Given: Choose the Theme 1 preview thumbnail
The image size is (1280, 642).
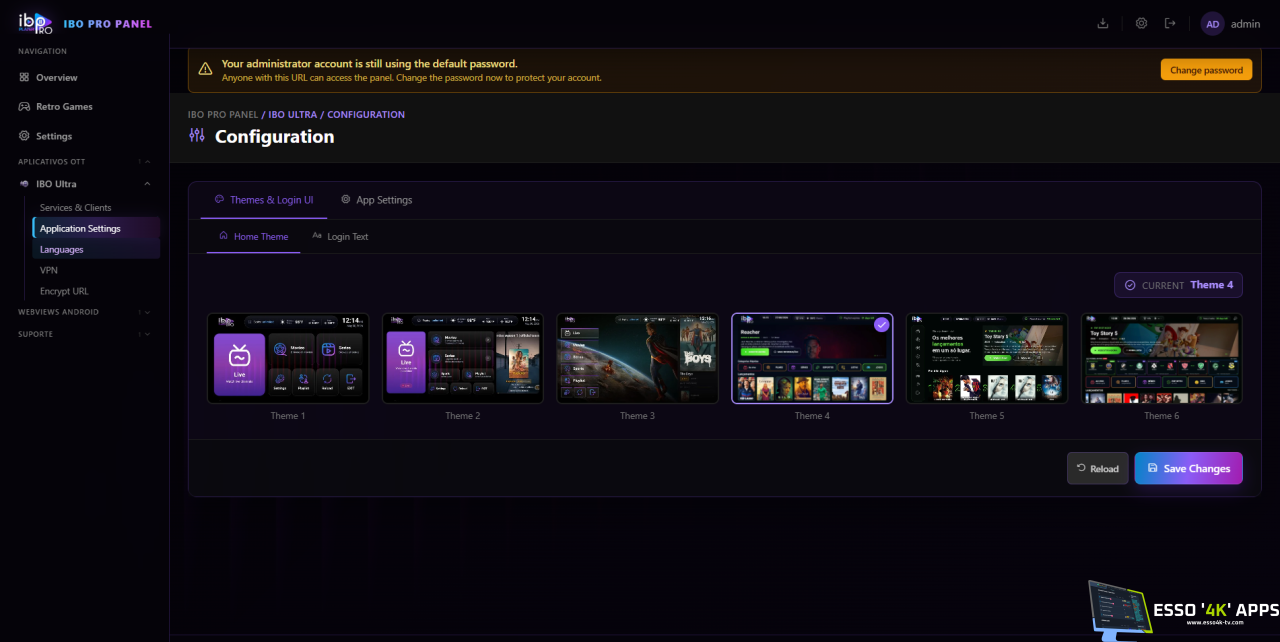Looking at the screenshot, I should tap(288, 358).
